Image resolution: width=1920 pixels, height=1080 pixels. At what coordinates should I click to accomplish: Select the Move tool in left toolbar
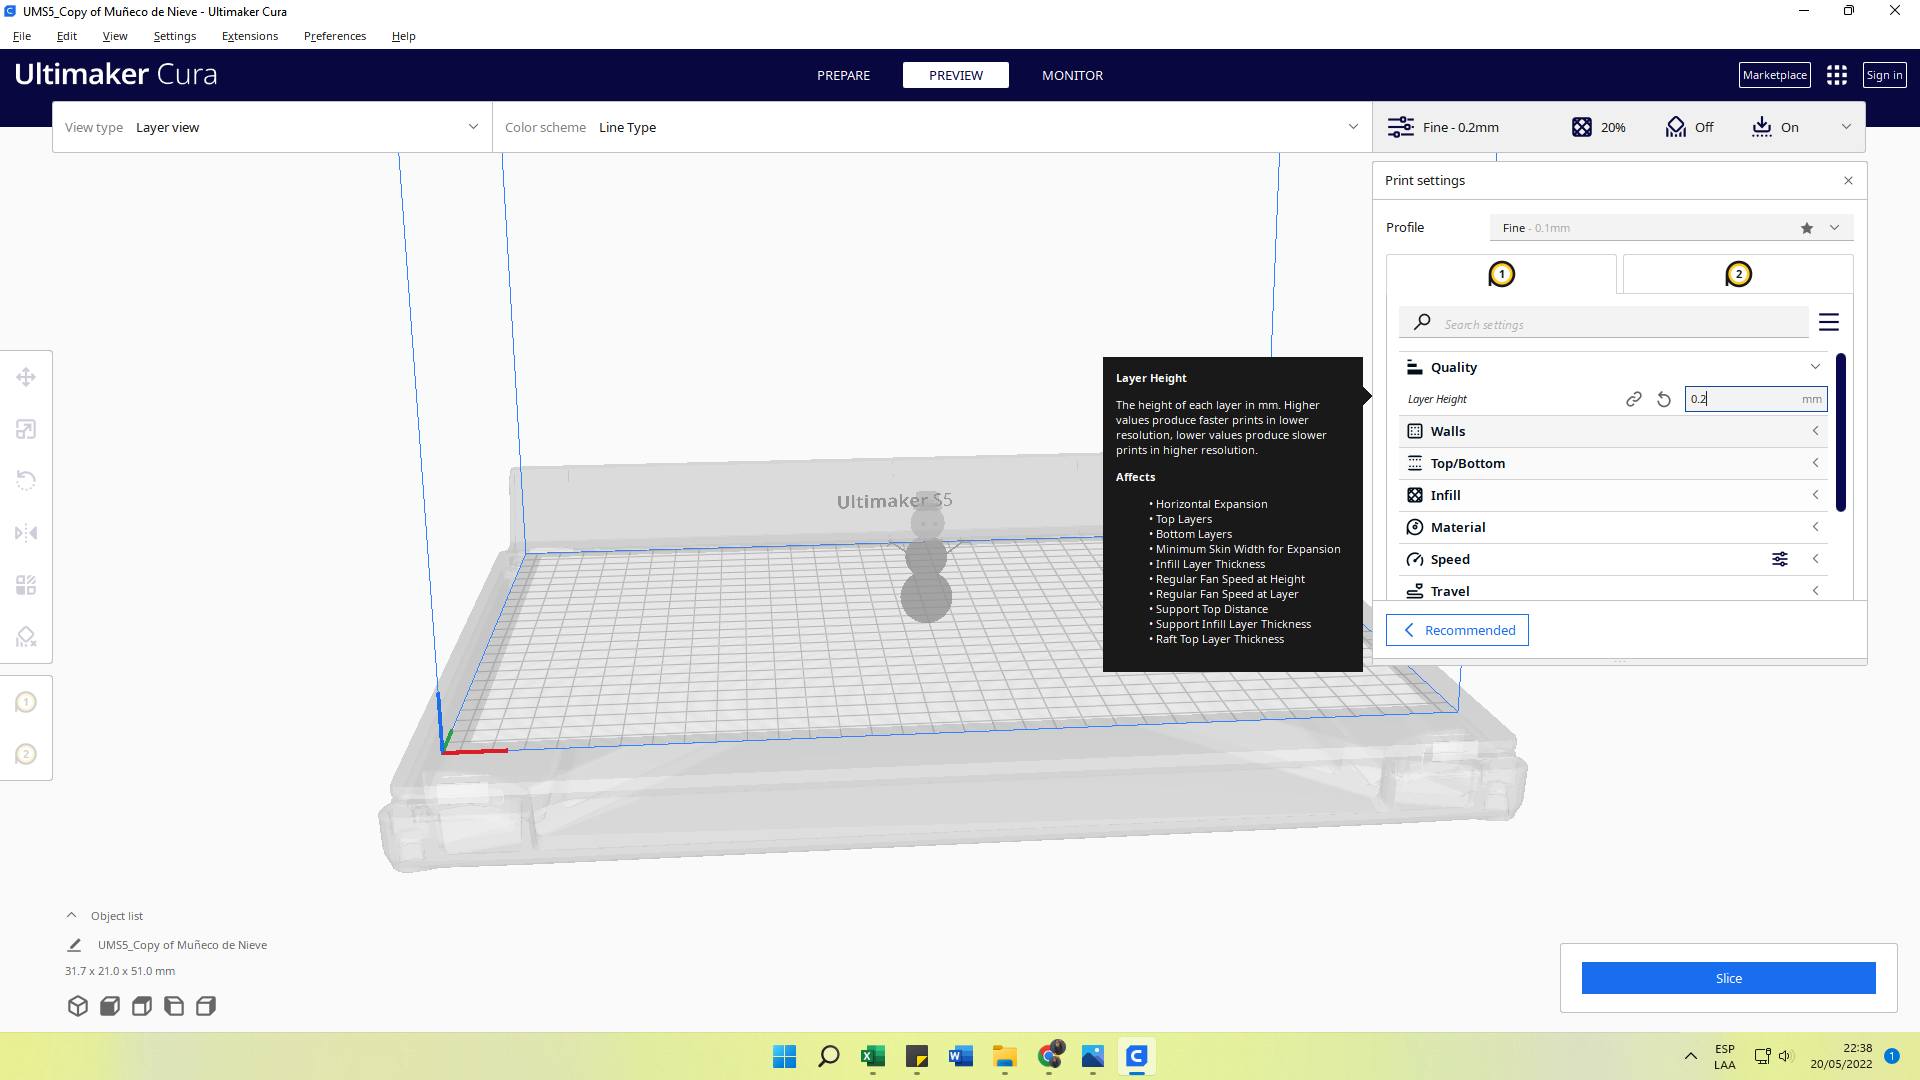coord(26,377)
